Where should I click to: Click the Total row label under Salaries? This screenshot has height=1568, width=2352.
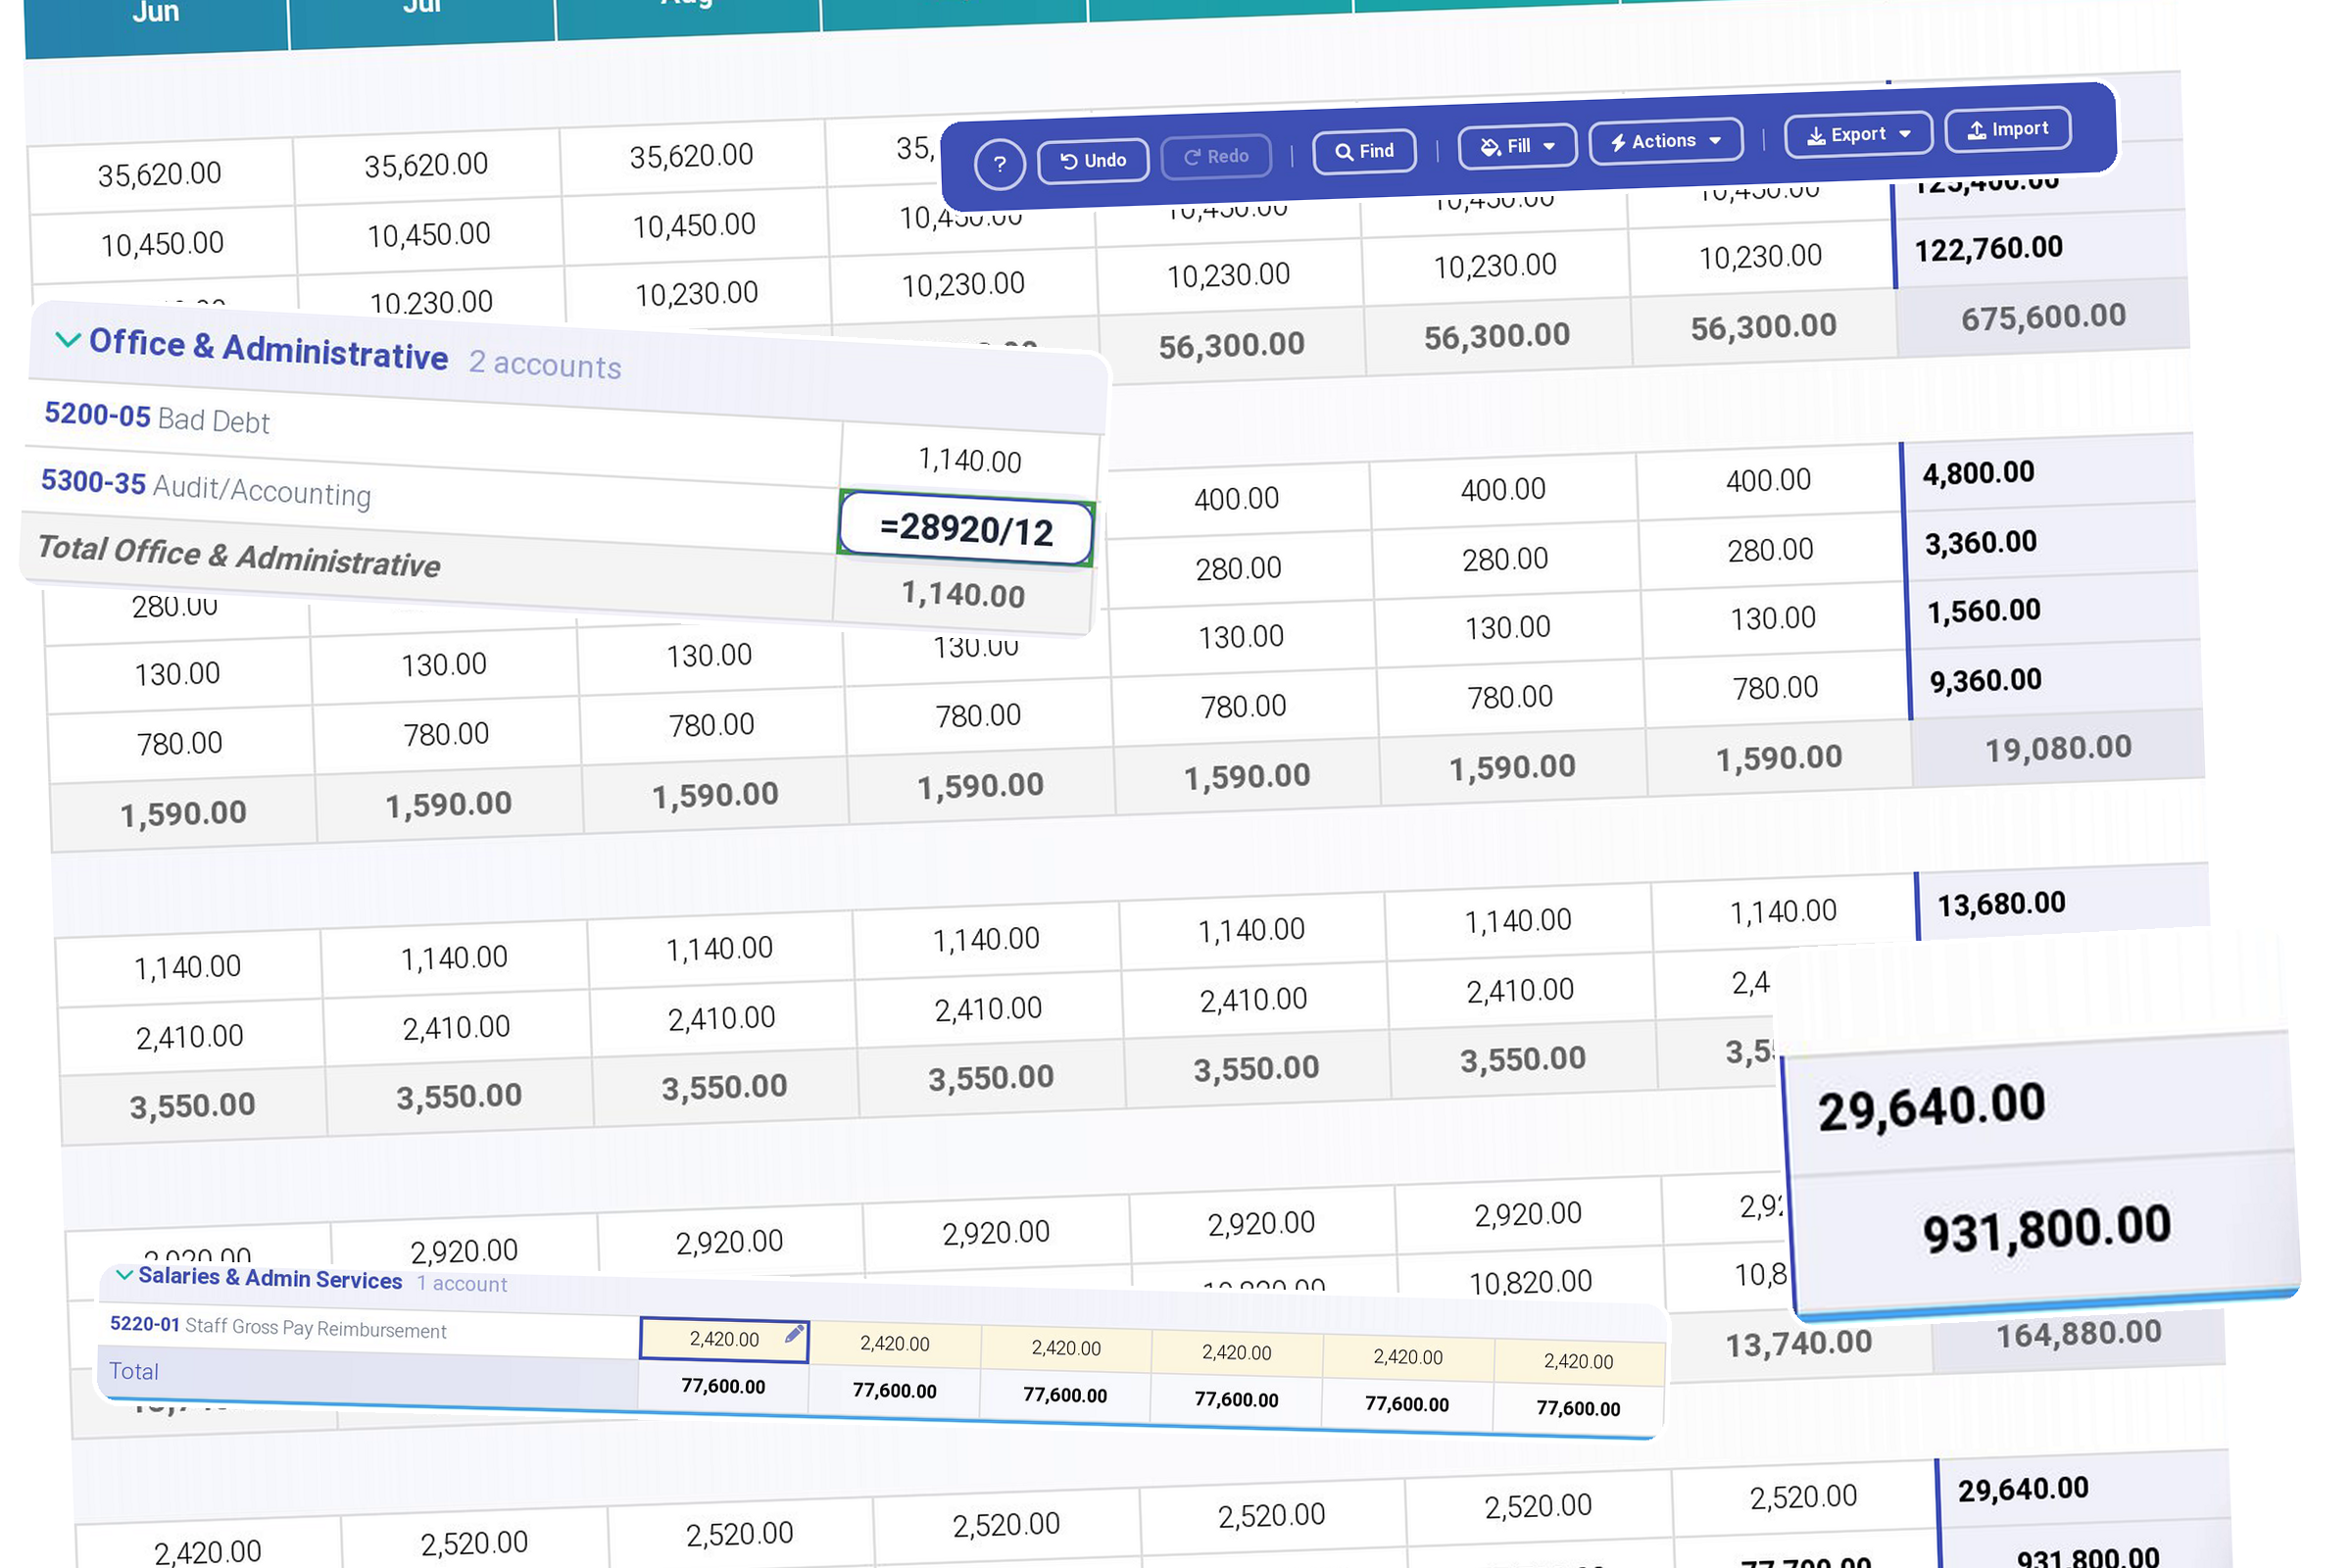pos(134,1371)
